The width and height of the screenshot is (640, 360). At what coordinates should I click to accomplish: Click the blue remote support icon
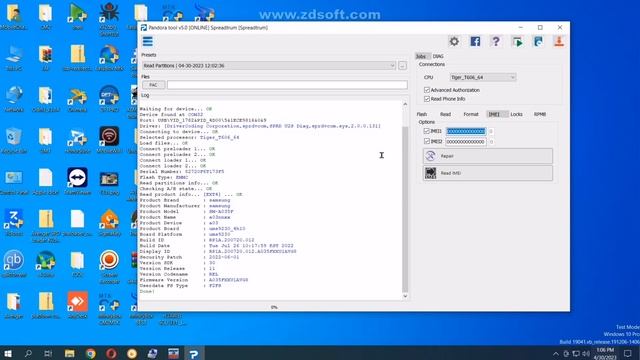538,41
